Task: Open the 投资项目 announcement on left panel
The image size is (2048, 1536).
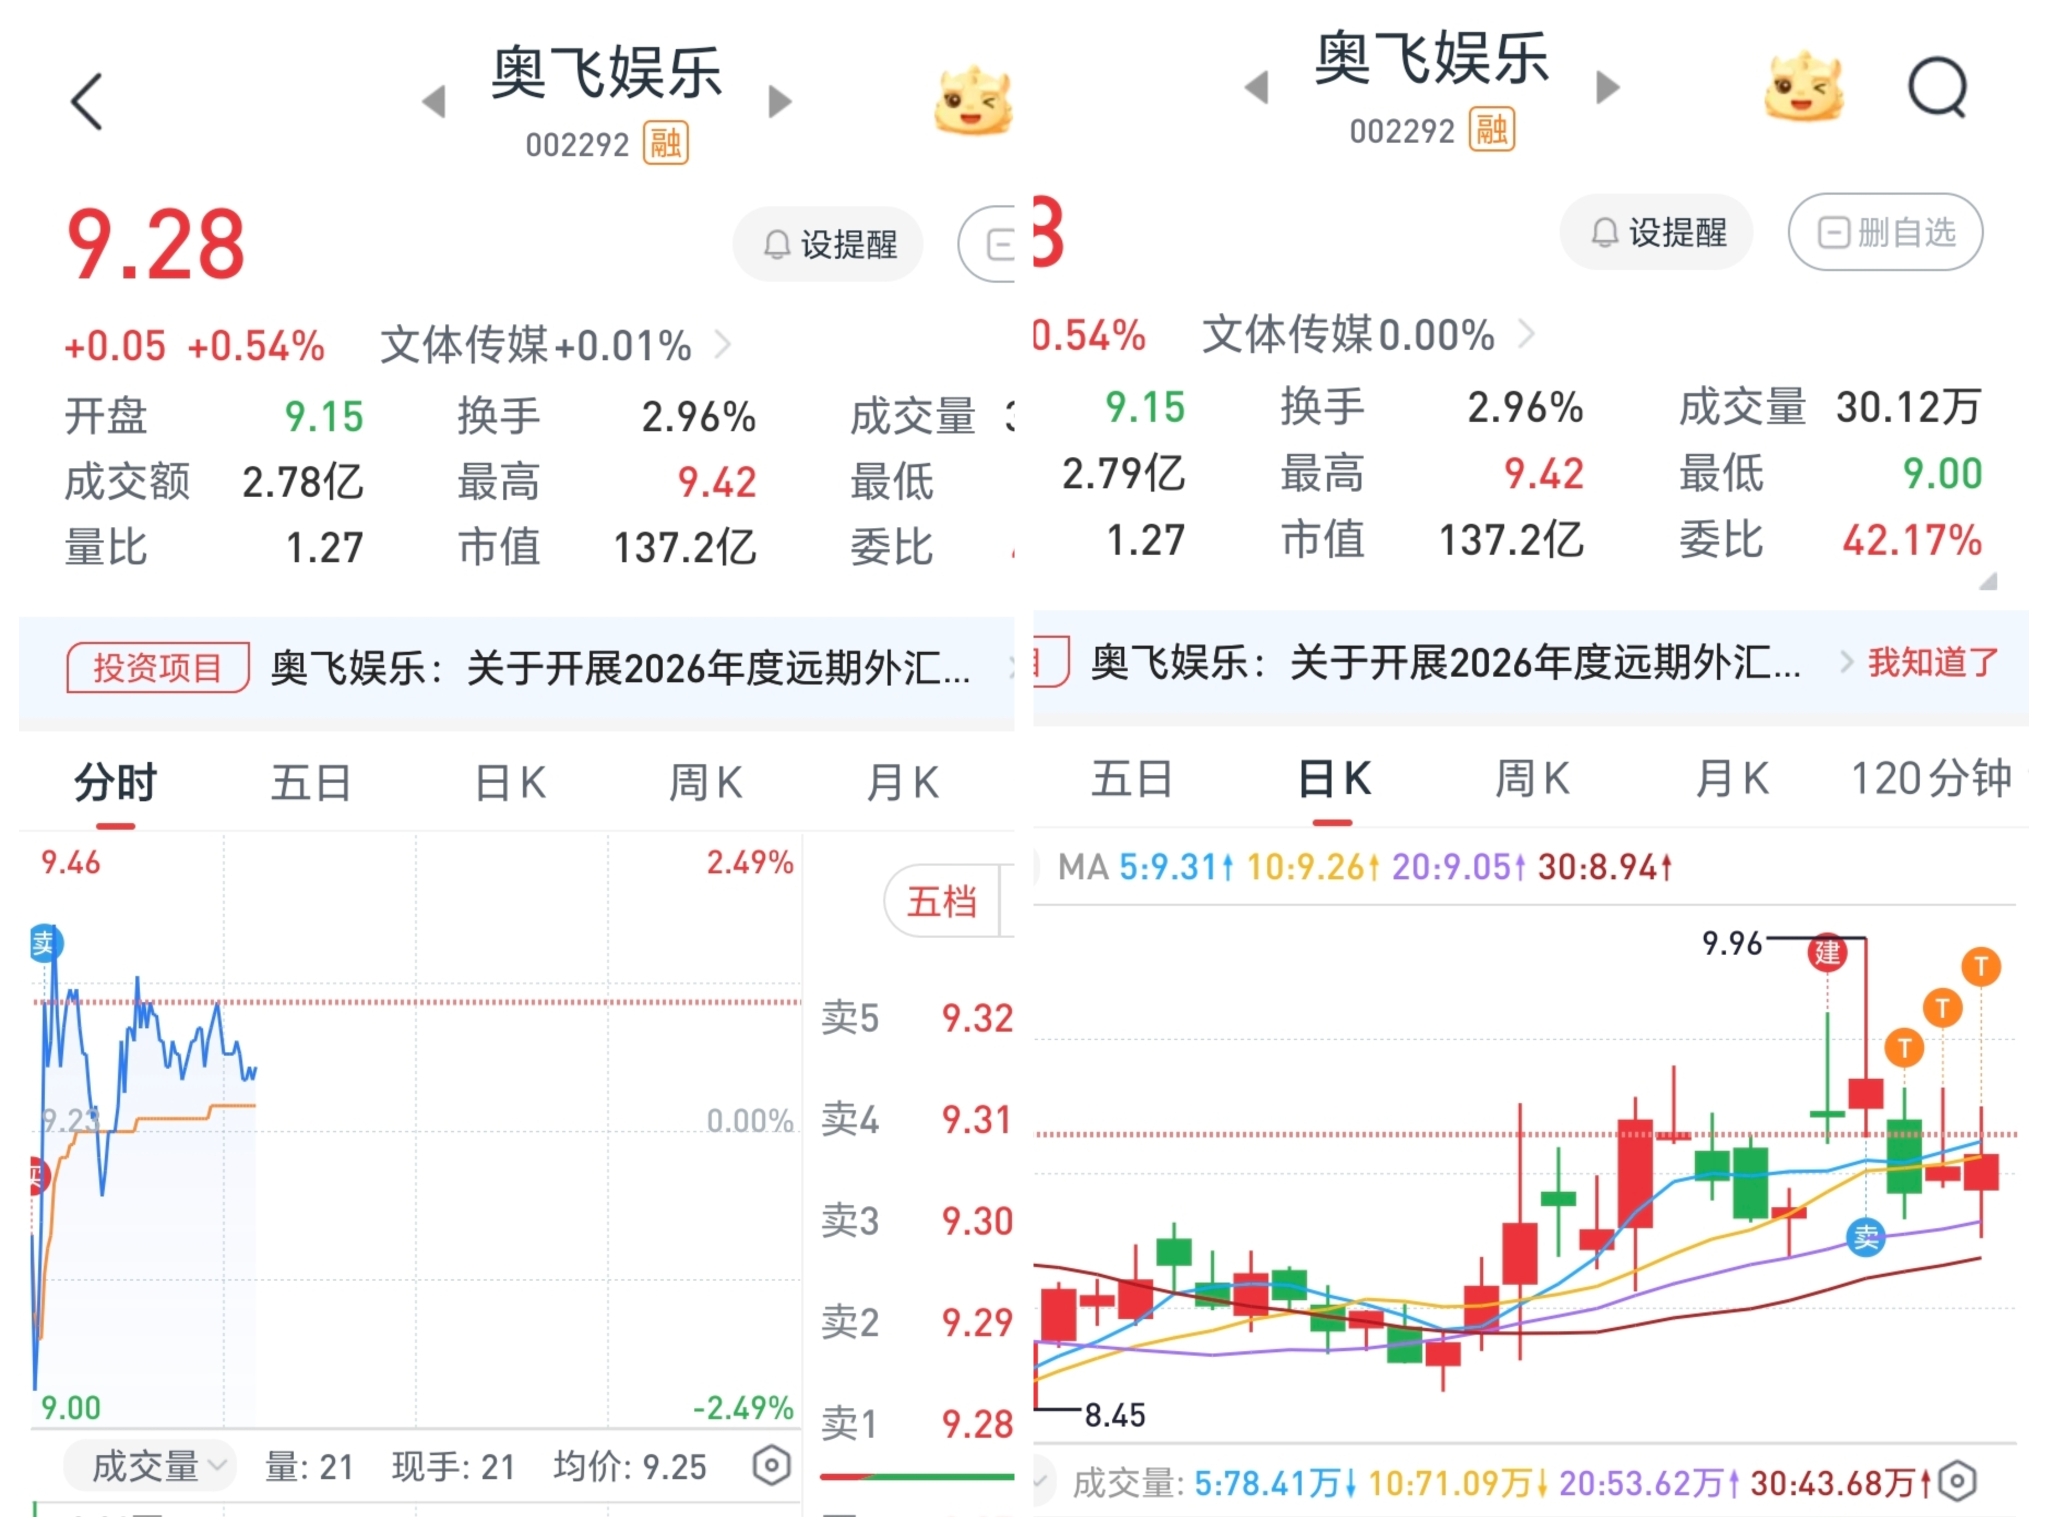Action: 158,668
